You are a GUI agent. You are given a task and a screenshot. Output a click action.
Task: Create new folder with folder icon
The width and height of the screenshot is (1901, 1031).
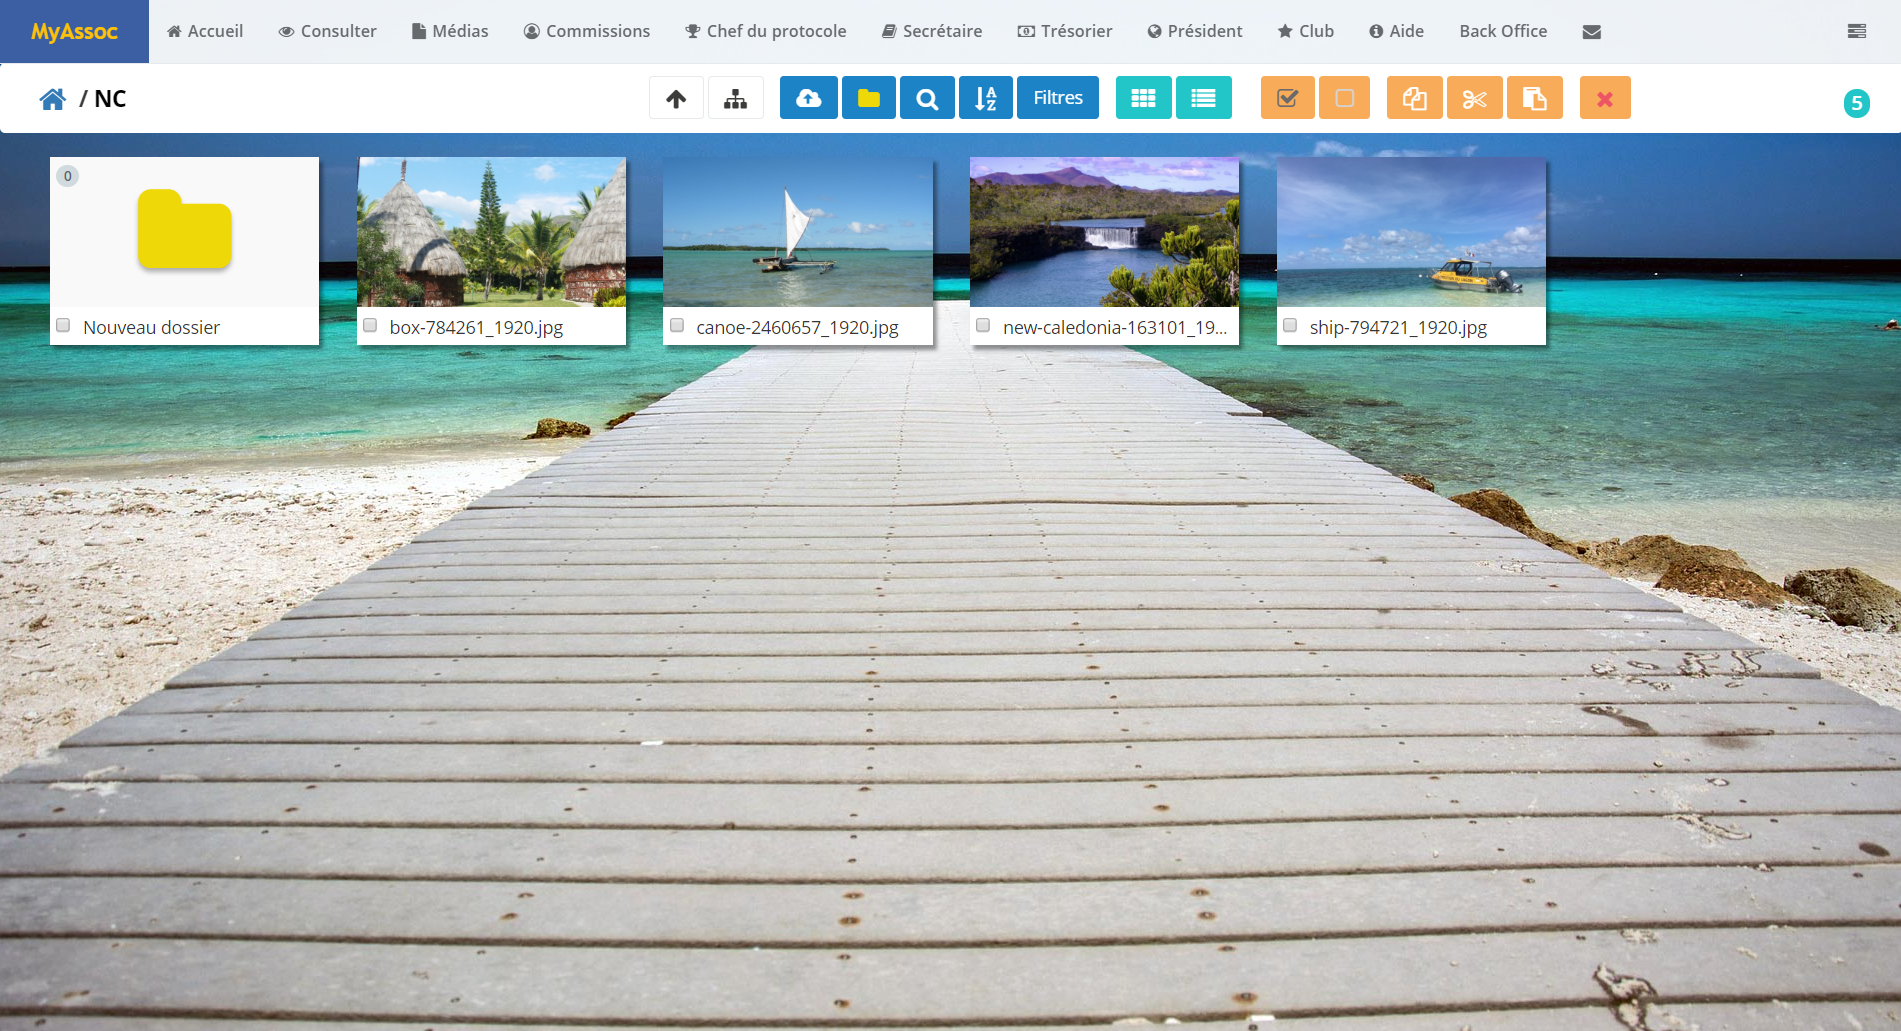click(x=869, y=98)
